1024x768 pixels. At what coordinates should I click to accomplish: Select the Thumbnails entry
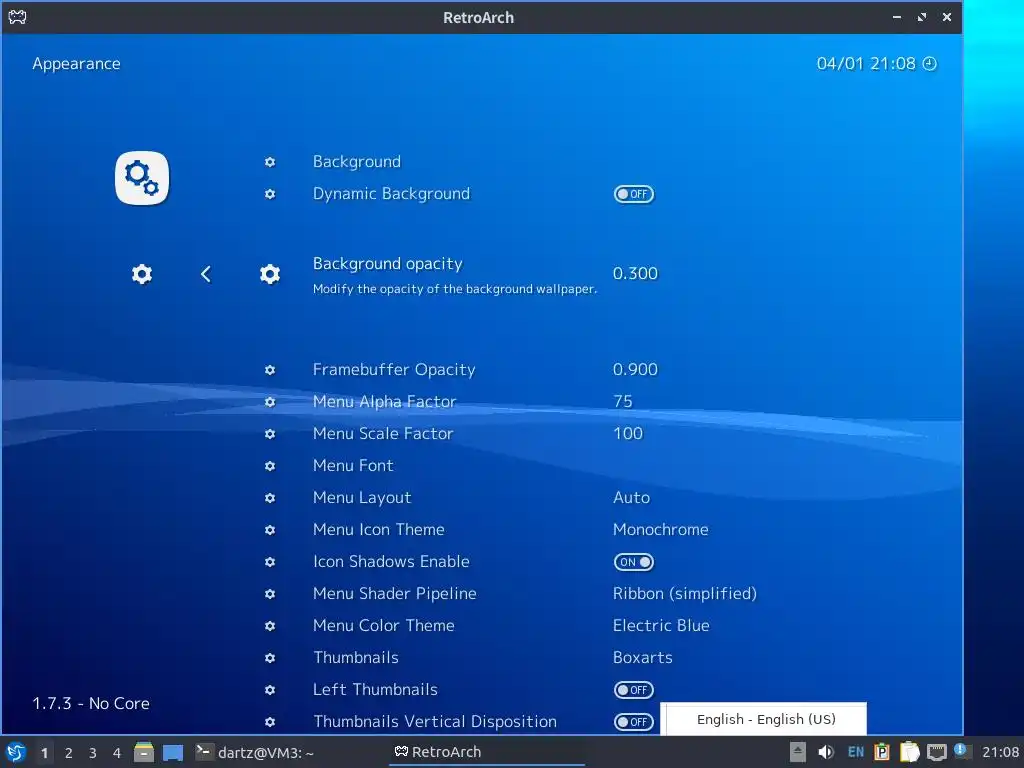[x=356, y=658]
